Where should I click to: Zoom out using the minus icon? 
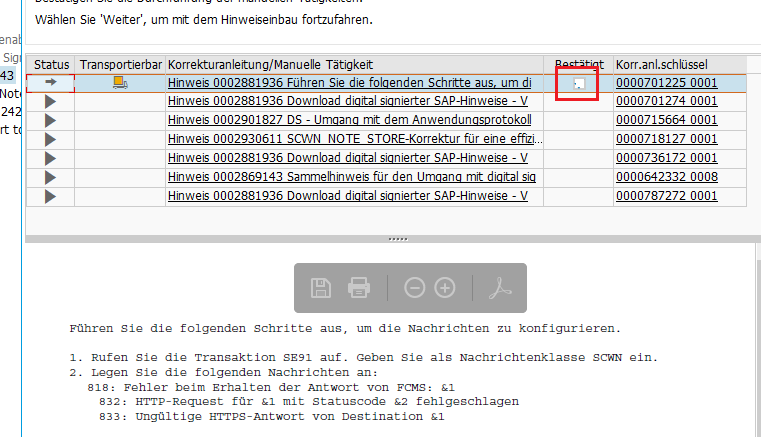[415, 288]
